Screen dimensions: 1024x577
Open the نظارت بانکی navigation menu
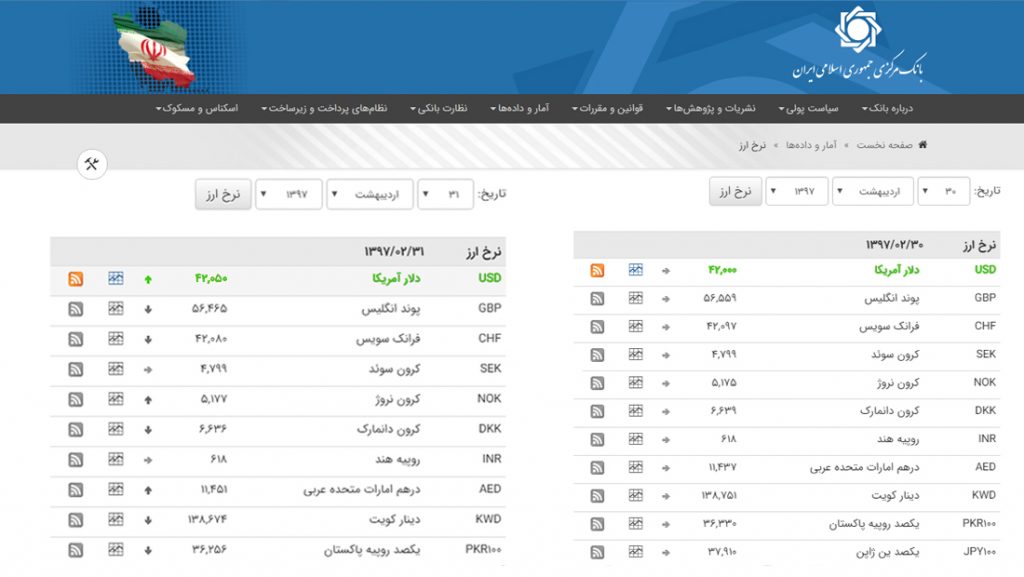pyautogui.click(x=439, y=108)
